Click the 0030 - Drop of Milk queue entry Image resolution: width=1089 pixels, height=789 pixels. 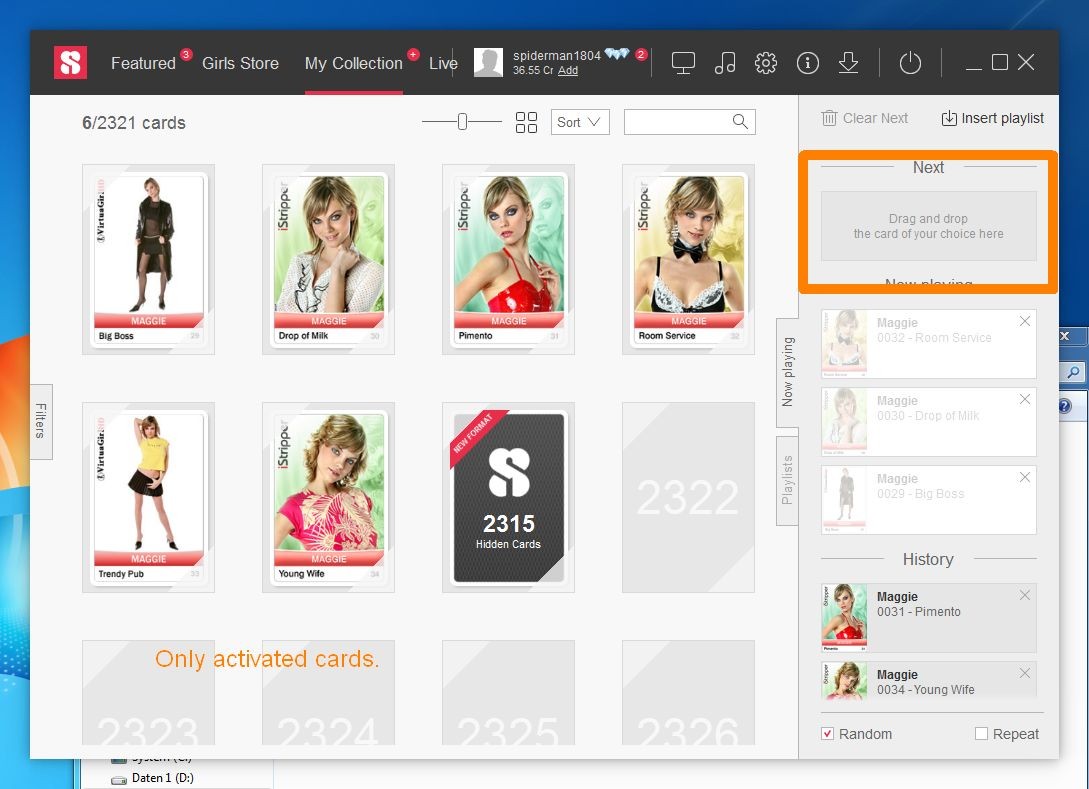[929, 422]
